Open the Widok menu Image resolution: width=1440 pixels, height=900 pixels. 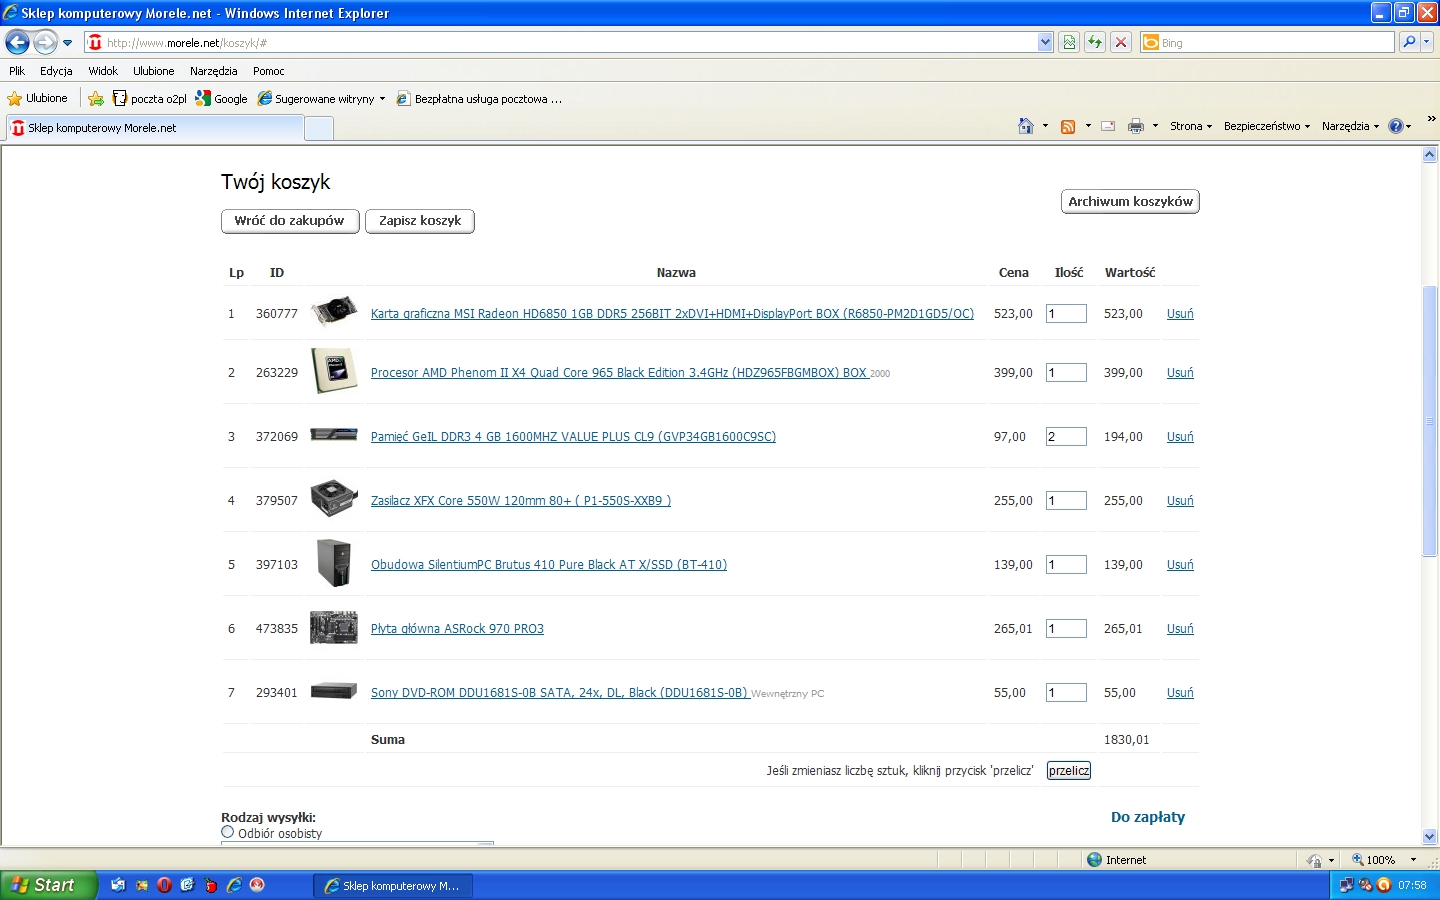pyautogui.click(x=103, y=71)
